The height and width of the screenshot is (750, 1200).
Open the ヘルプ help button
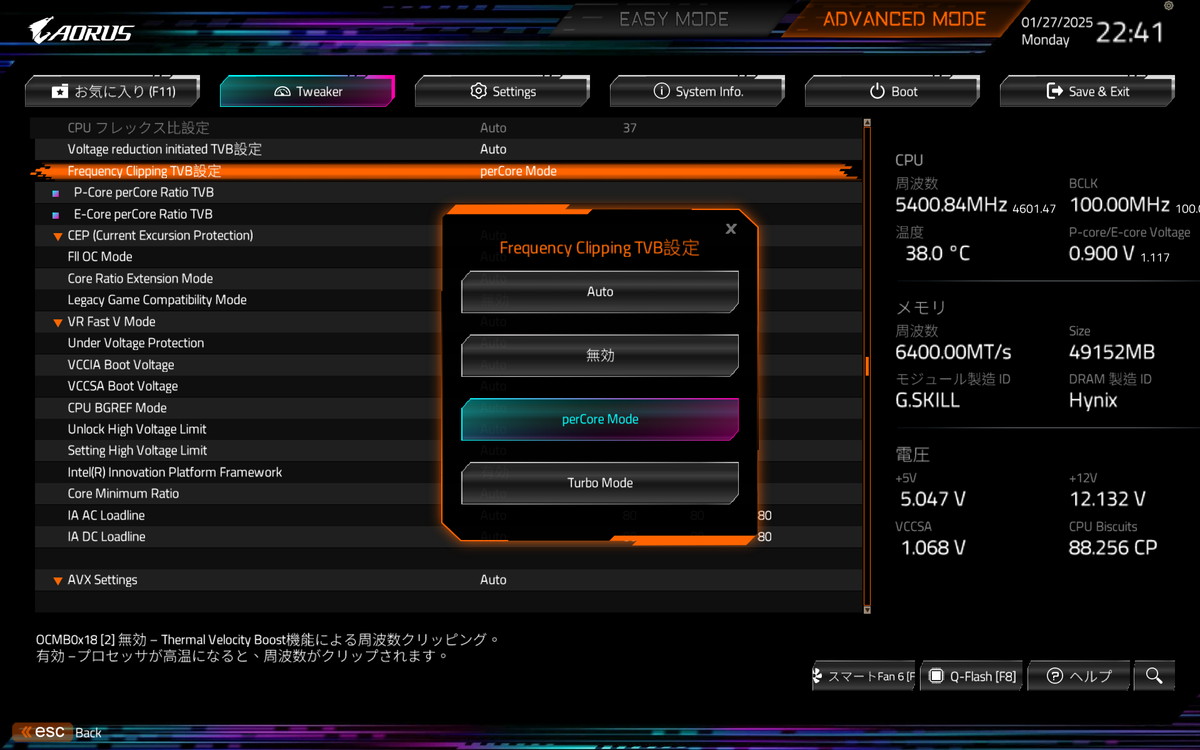point(1078,676)
